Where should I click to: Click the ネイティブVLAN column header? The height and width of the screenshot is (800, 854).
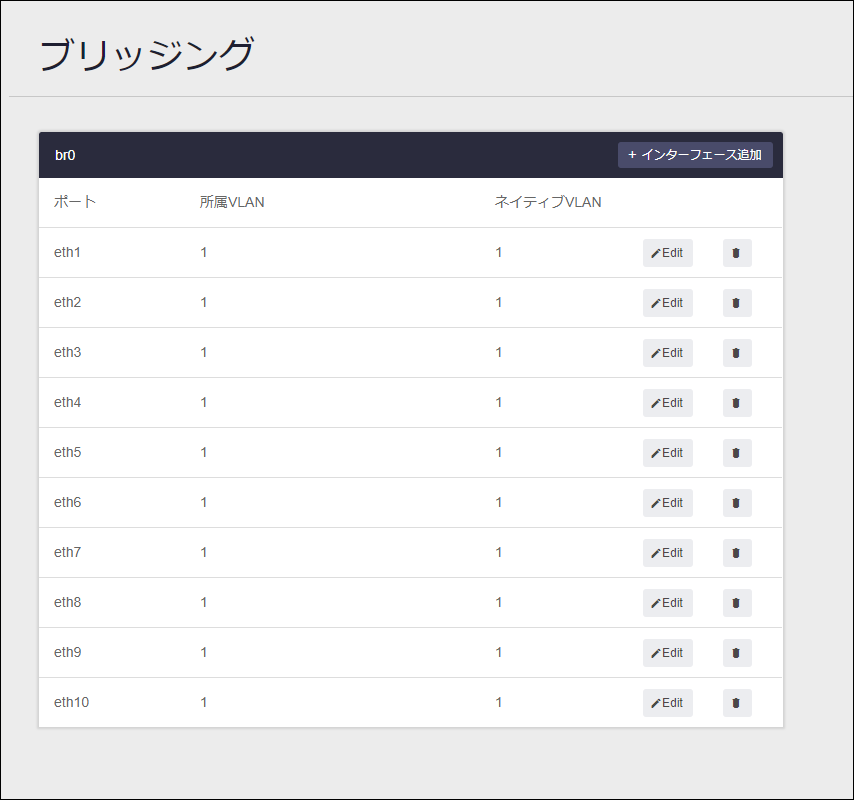pyautogui.click(x=548, y=202)
